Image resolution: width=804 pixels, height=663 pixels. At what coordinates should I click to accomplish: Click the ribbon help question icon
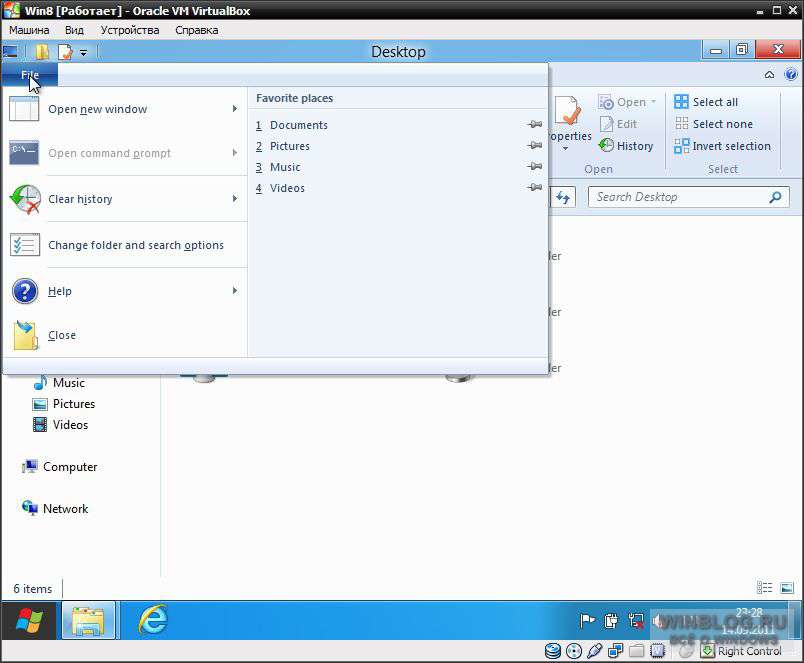pos(791,75)
